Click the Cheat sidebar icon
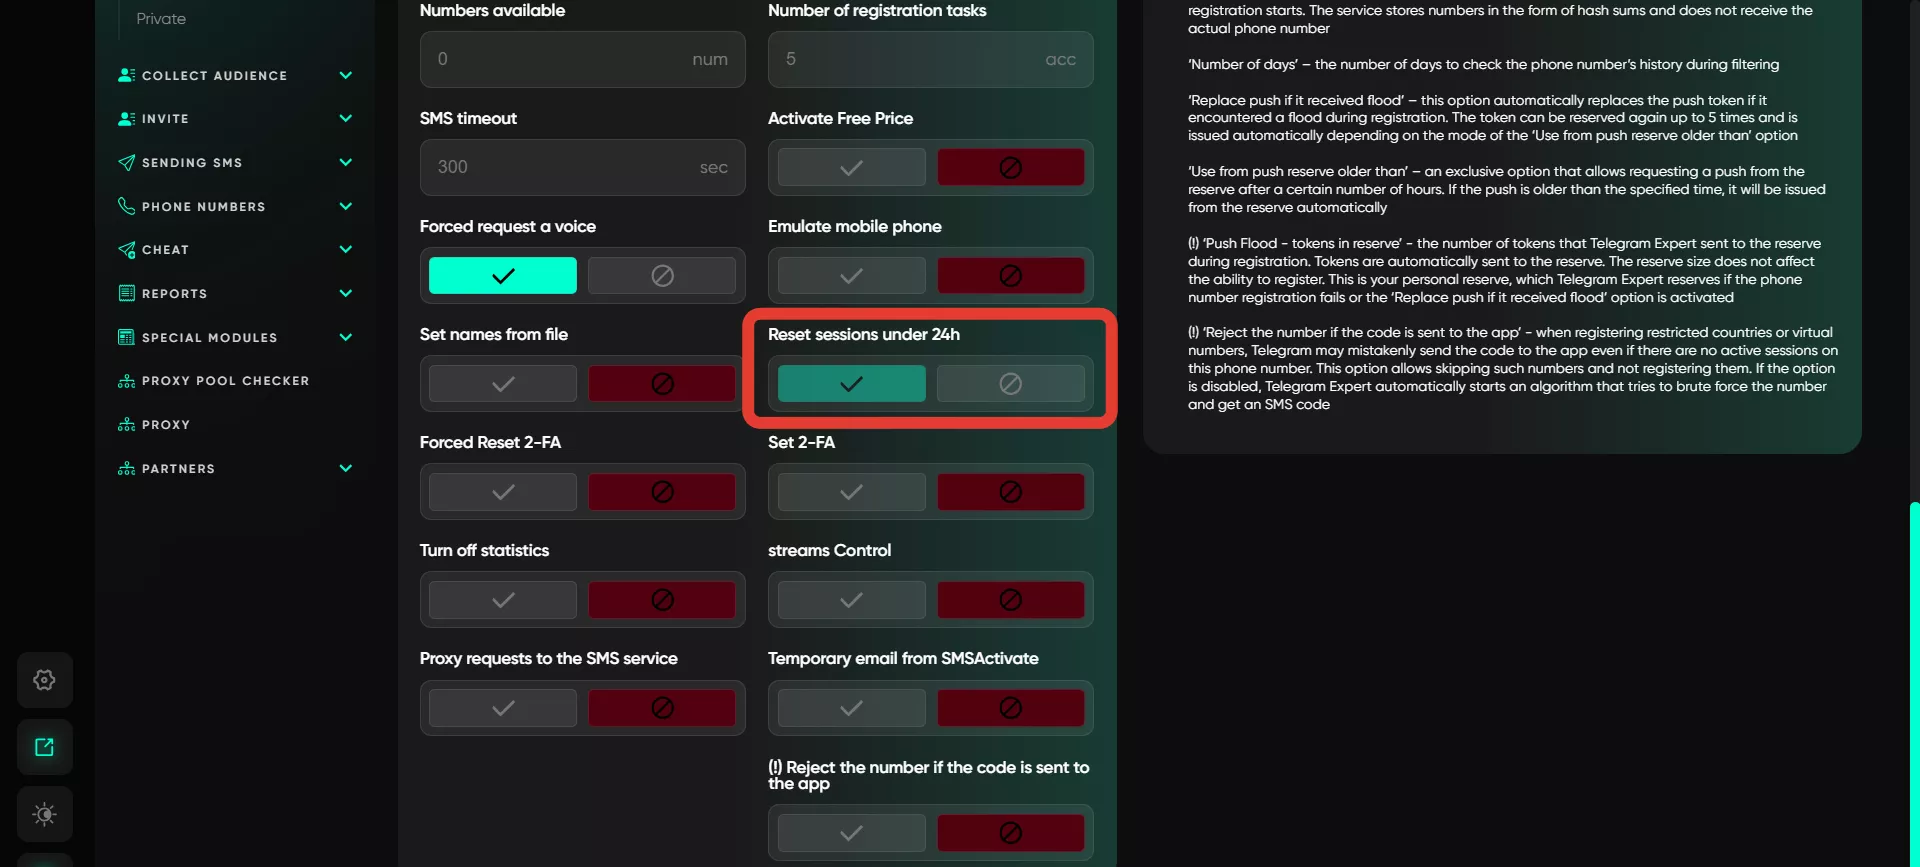 pyautogui.click(x=126, y=250)
